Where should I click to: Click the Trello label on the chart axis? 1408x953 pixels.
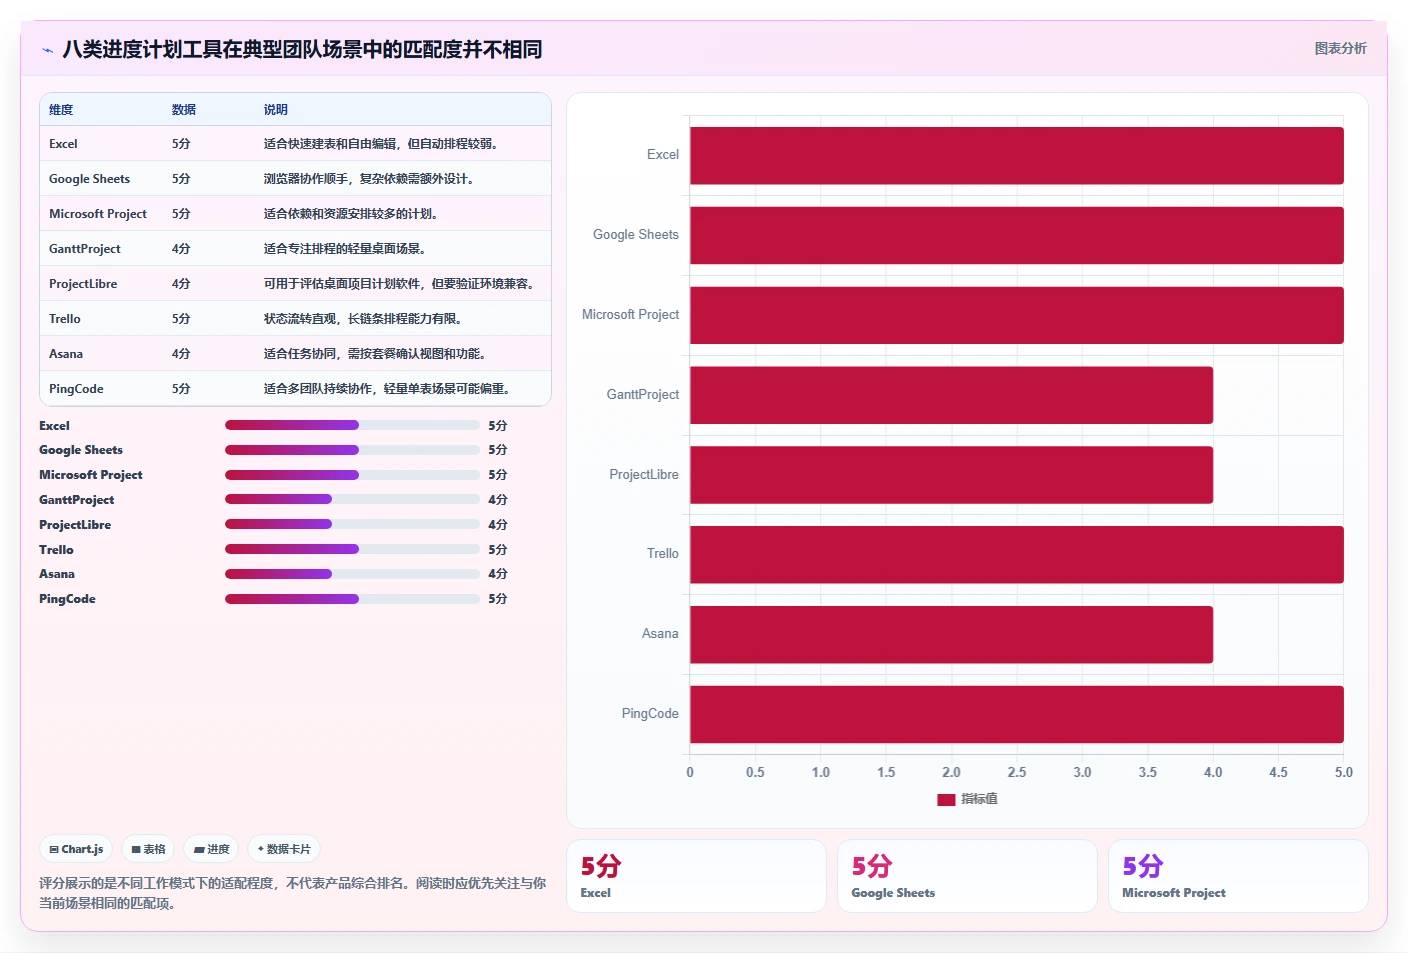662,553
